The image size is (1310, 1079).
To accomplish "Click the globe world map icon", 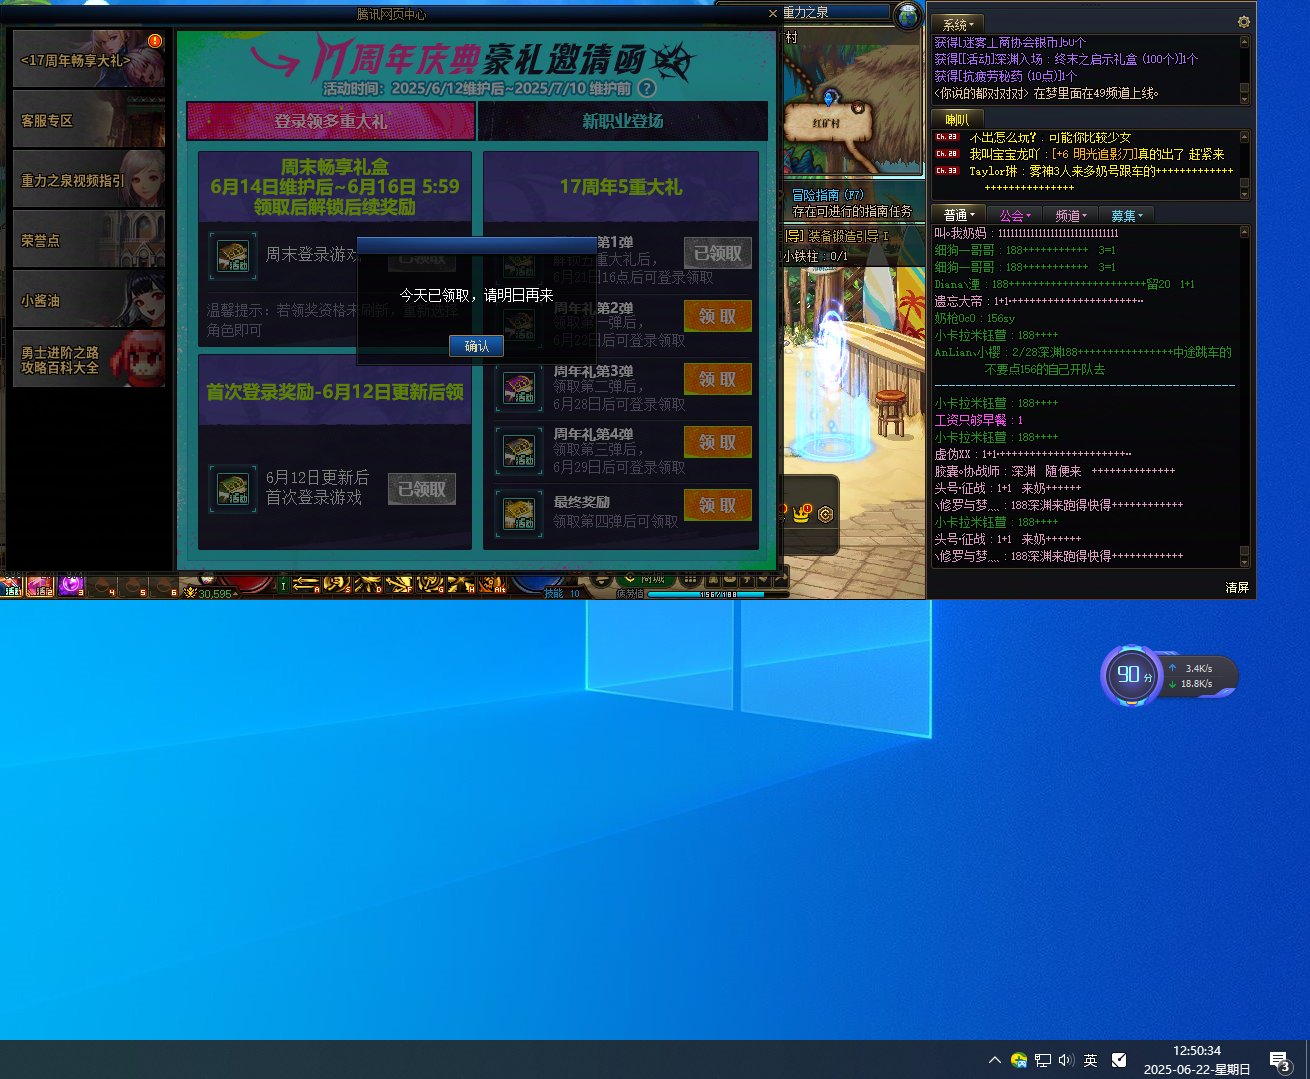I will [907, 15].
